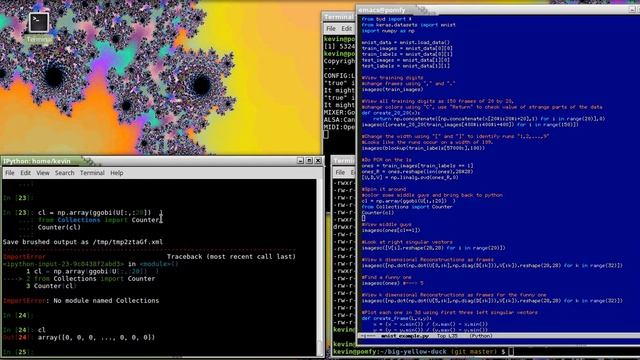Click 'from keras.datasets import mnist' line in emacs
The width and height of the screenshot is (640, 360).
409,24
